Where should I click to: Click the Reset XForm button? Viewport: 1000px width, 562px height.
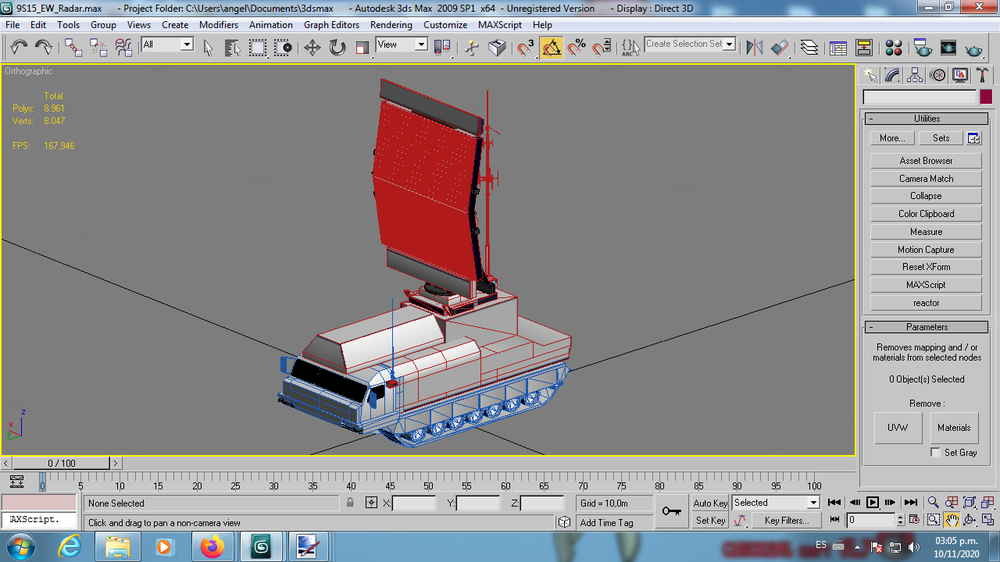(x=925, y=267)
